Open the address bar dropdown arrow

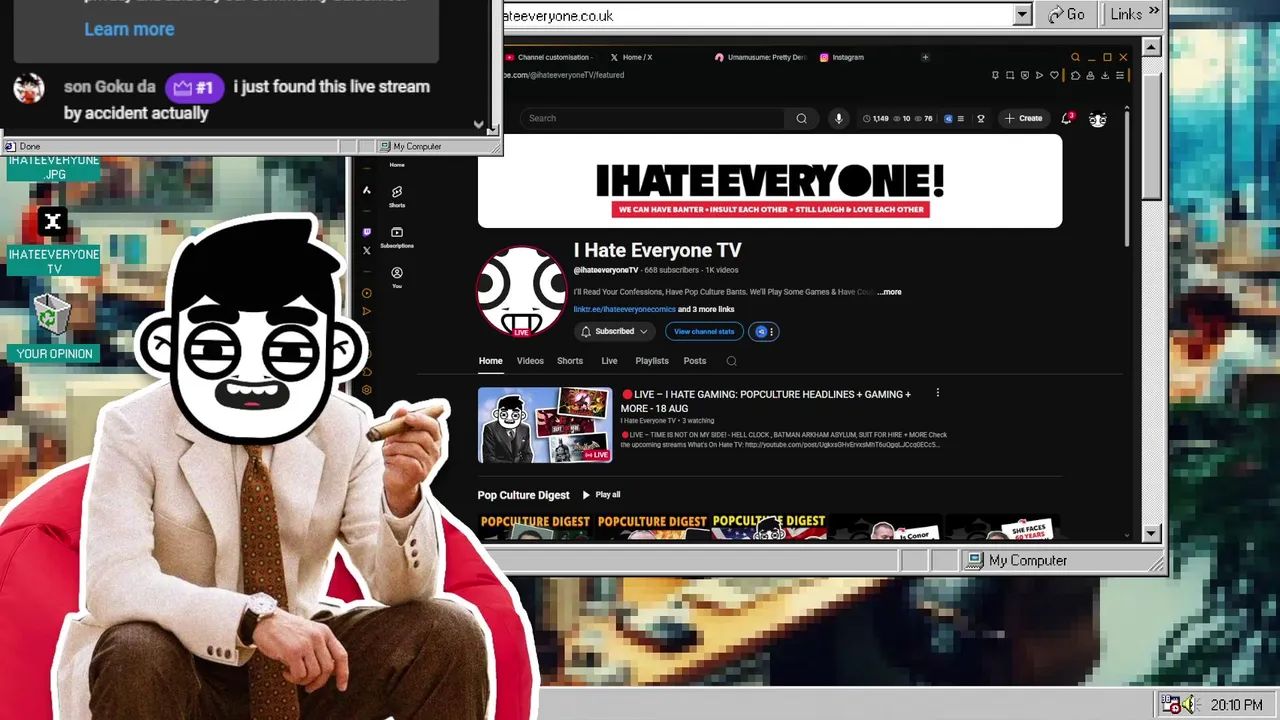1022,14
